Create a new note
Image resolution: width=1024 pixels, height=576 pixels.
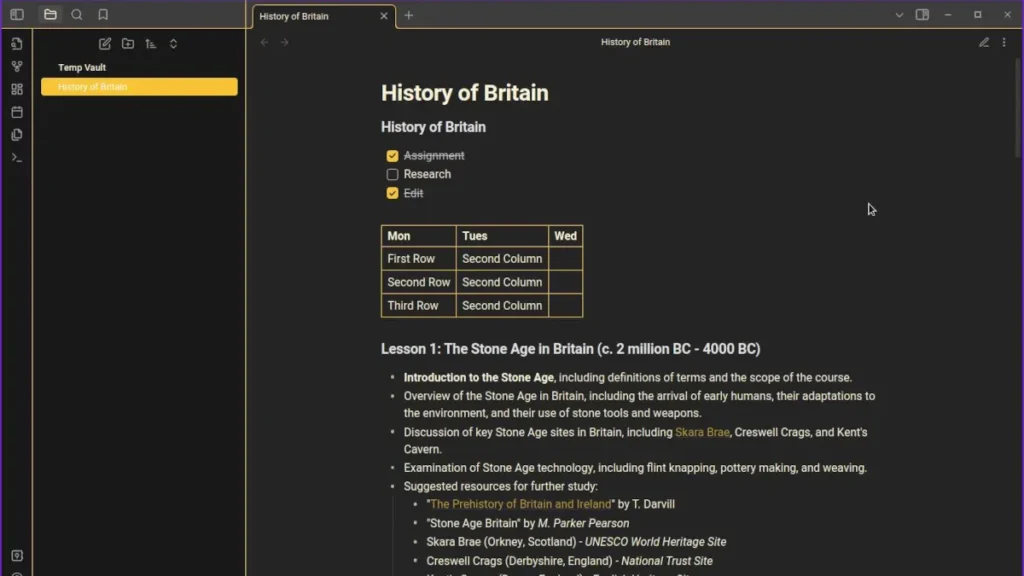(x=104, y=44)
